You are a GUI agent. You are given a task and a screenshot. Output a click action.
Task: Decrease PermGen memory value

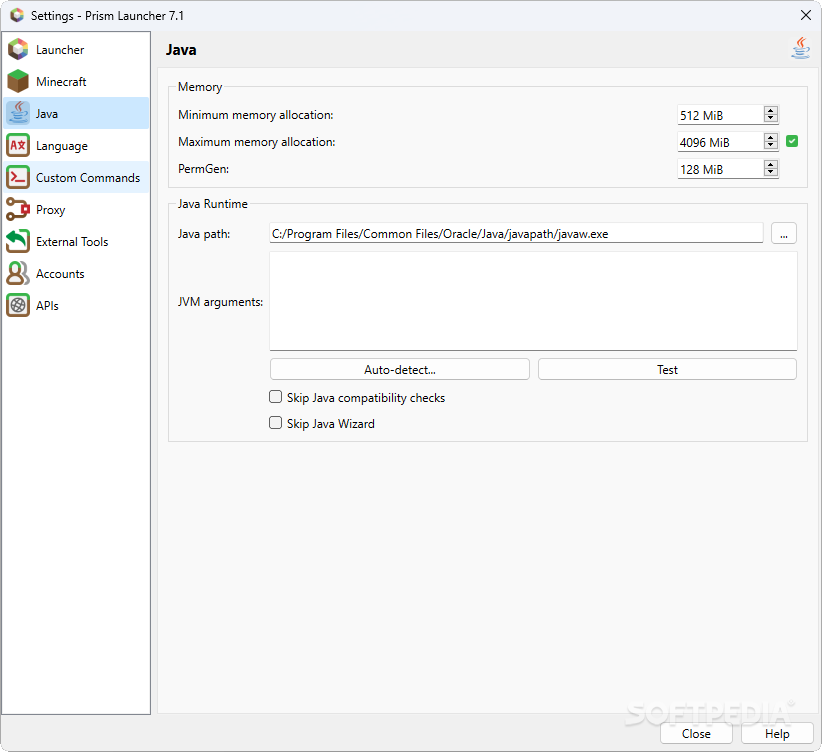coord(771,173)
